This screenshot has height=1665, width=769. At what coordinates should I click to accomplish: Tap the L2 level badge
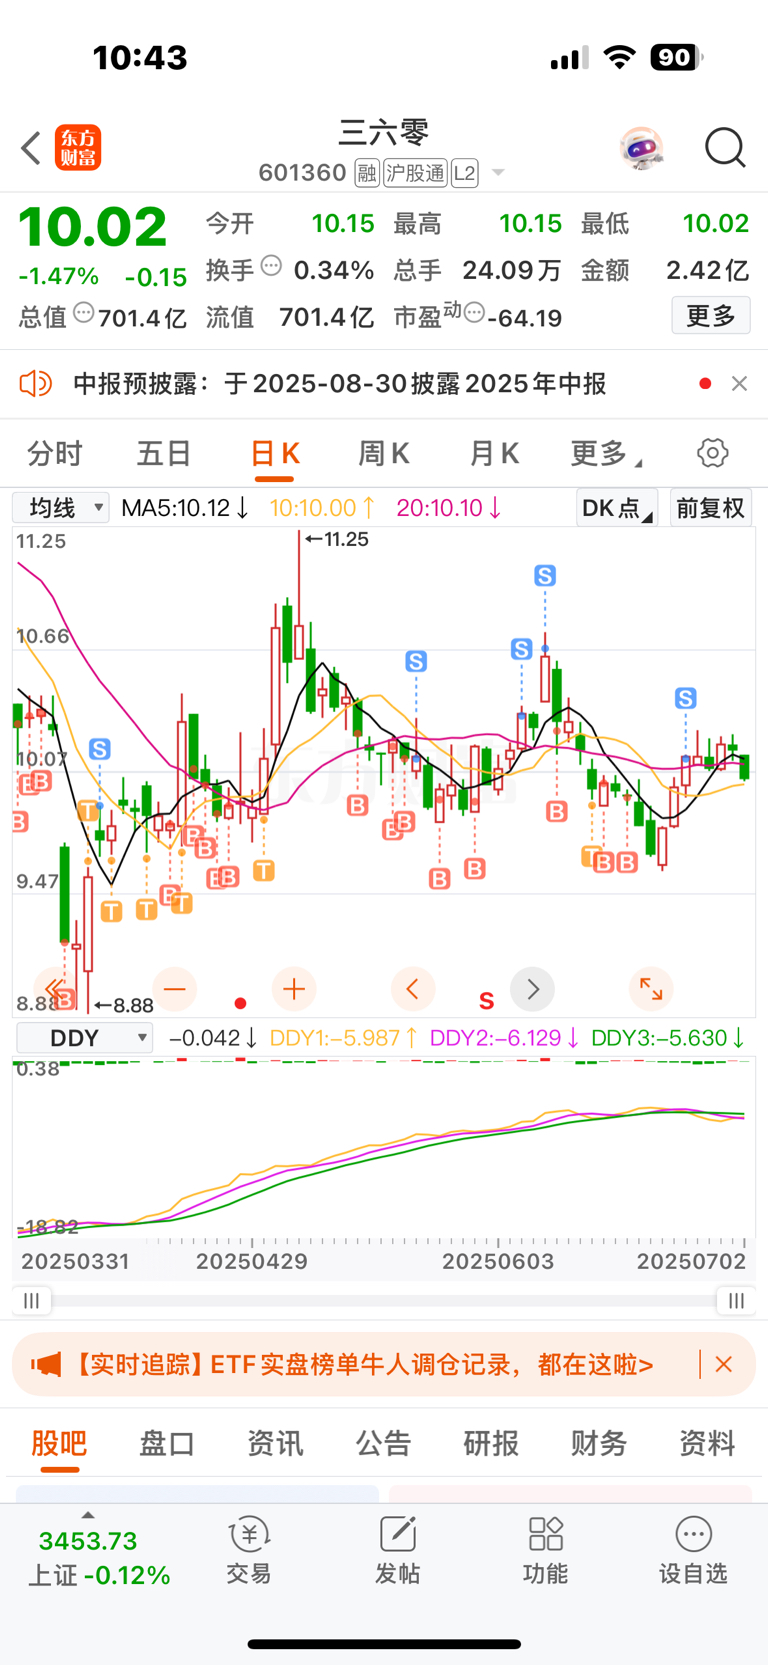pyautogui.click(x=464, y=173)
